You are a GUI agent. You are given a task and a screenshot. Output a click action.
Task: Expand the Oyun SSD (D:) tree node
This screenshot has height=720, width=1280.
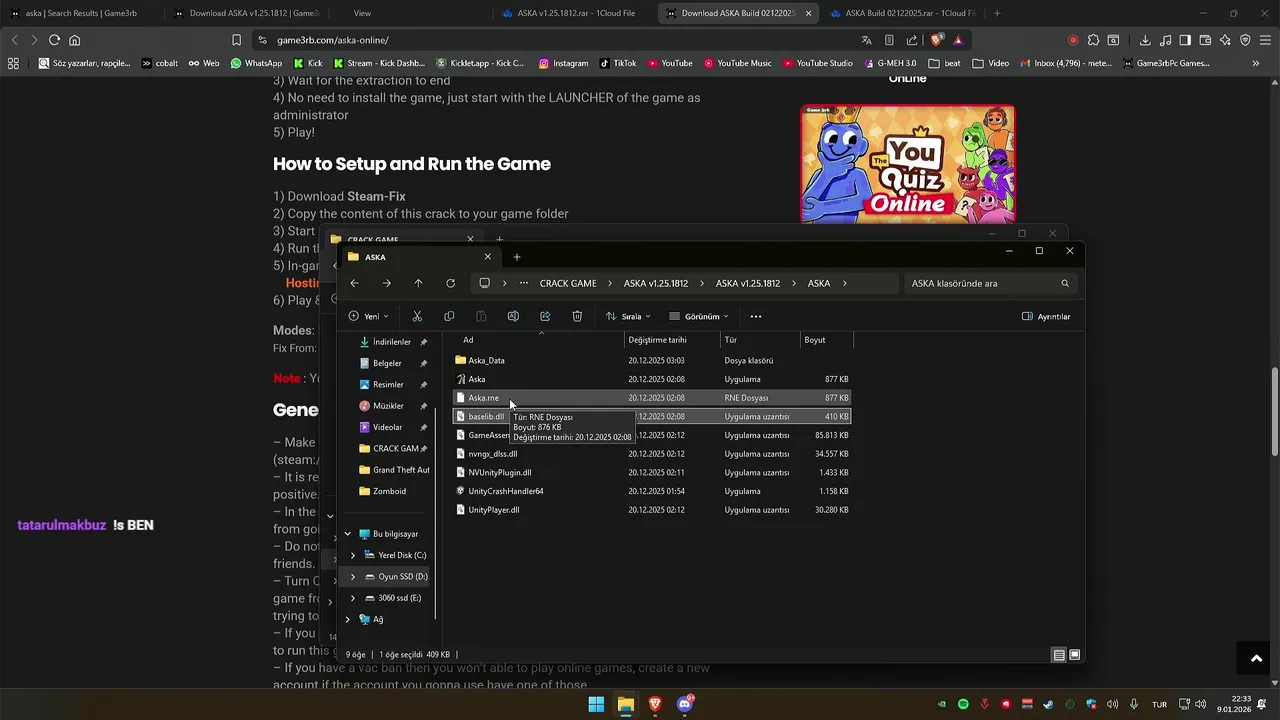tap(352, 577)
